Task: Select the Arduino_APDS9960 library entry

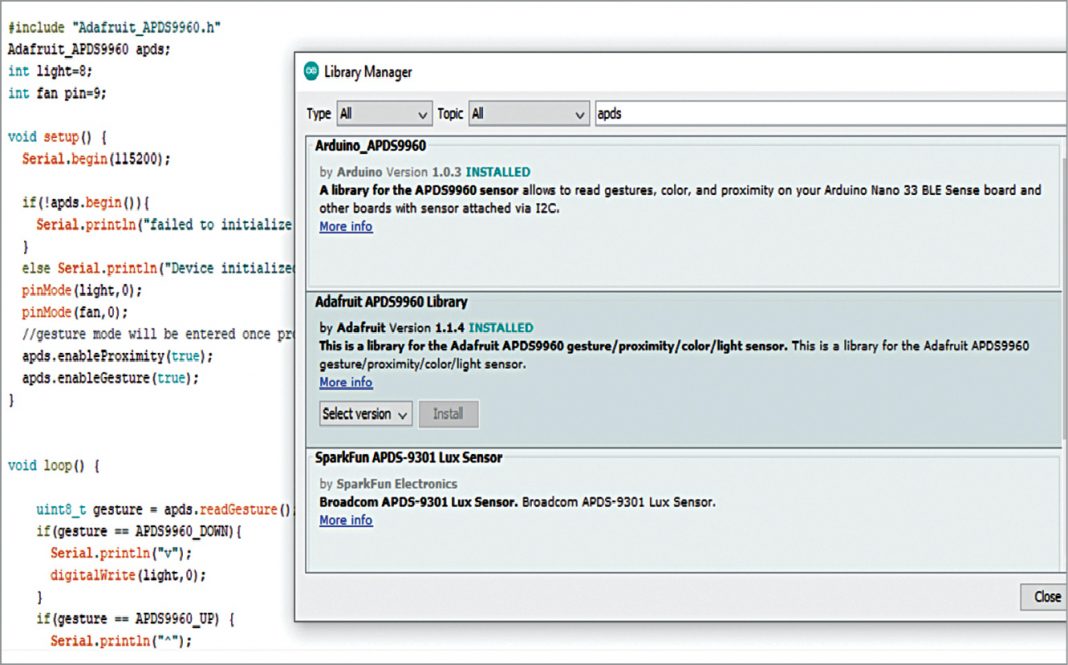Action: [x=371, y=146]
